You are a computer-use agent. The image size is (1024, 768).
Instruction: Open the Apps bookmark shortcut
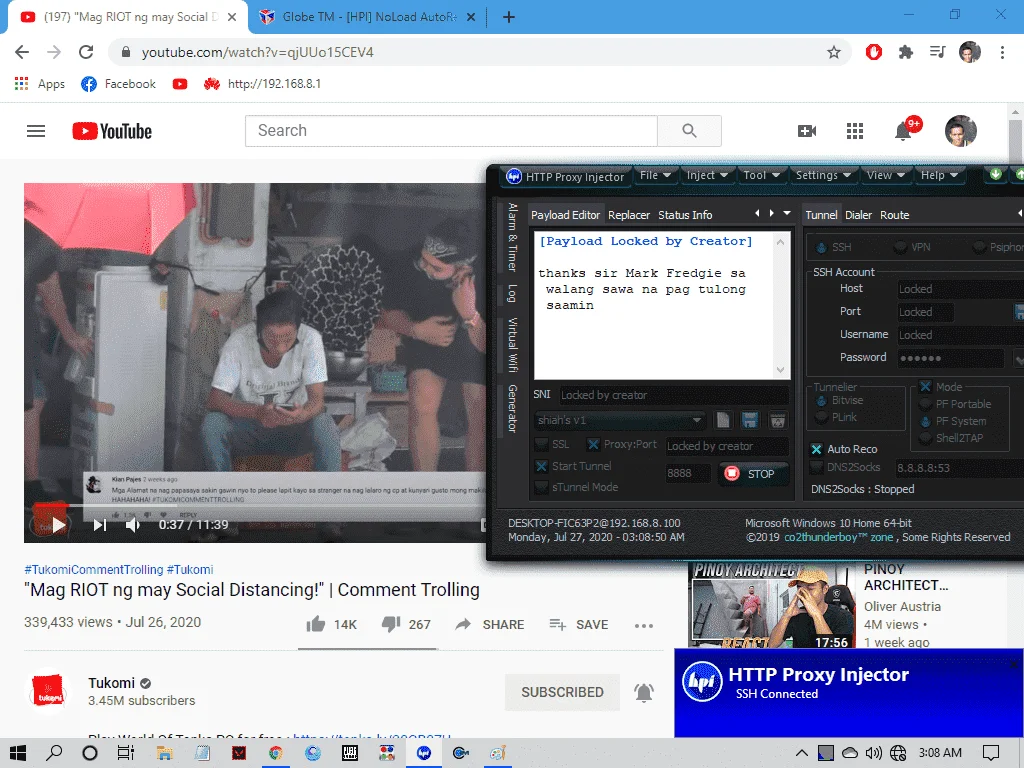[40, 84]
